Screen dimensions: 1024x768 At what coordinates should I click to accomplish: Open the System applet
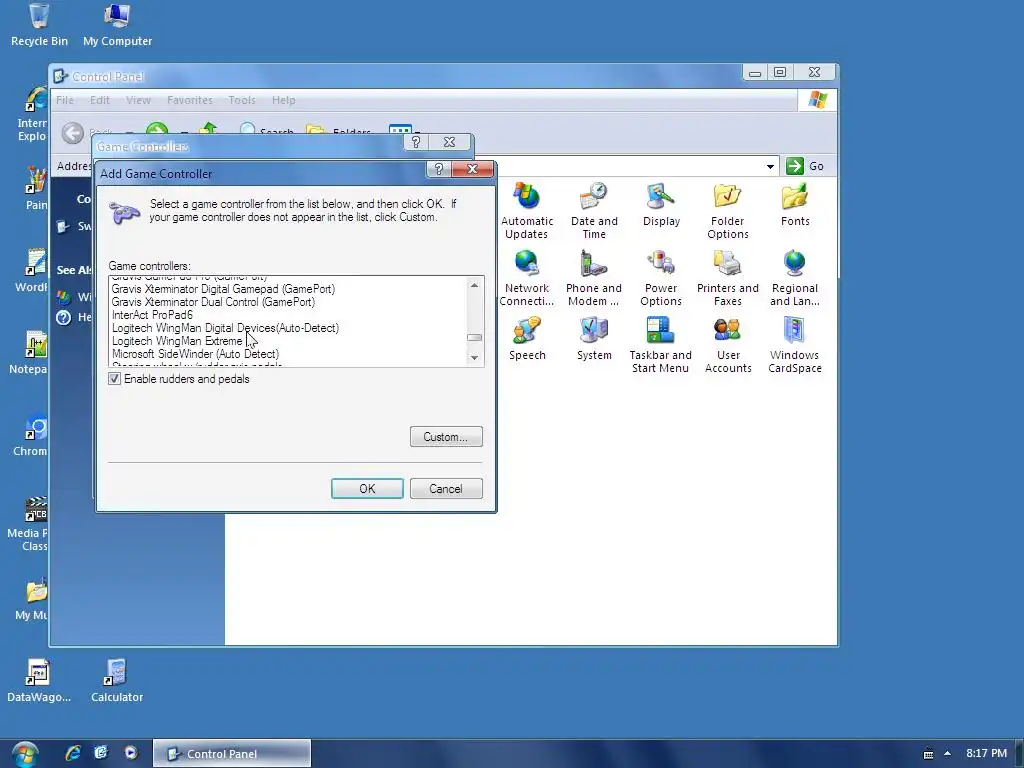pyautogui.click(x=594, y=338)
